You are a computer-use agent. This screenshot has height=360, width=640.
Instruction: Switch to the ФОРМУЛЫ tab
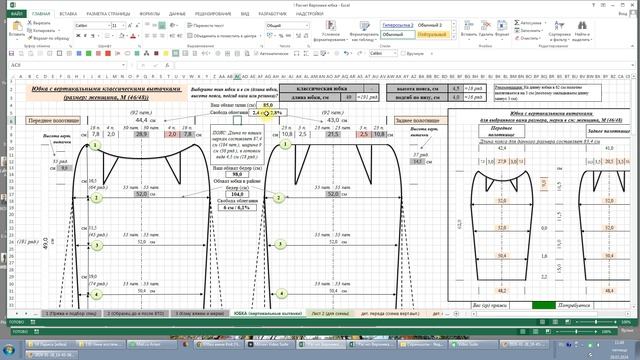(150, 14)
